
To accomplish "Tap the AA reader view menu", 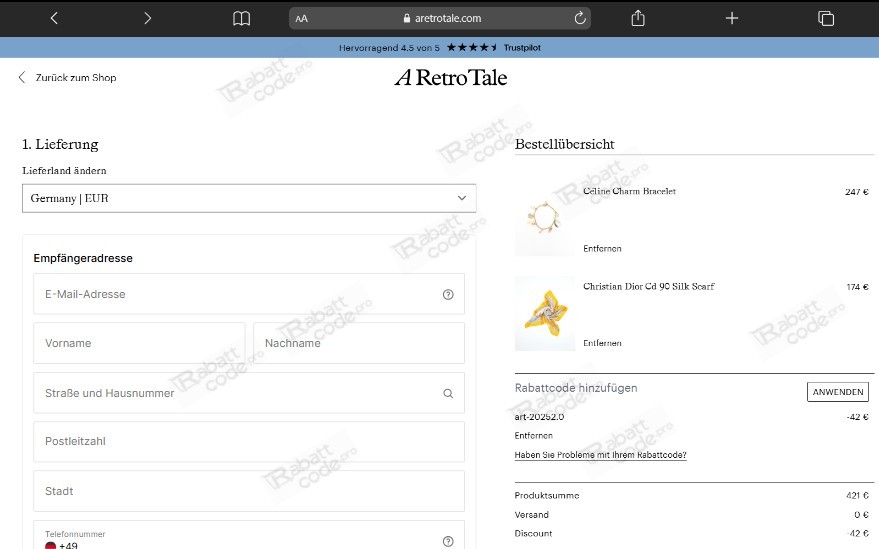I will 302,18.
